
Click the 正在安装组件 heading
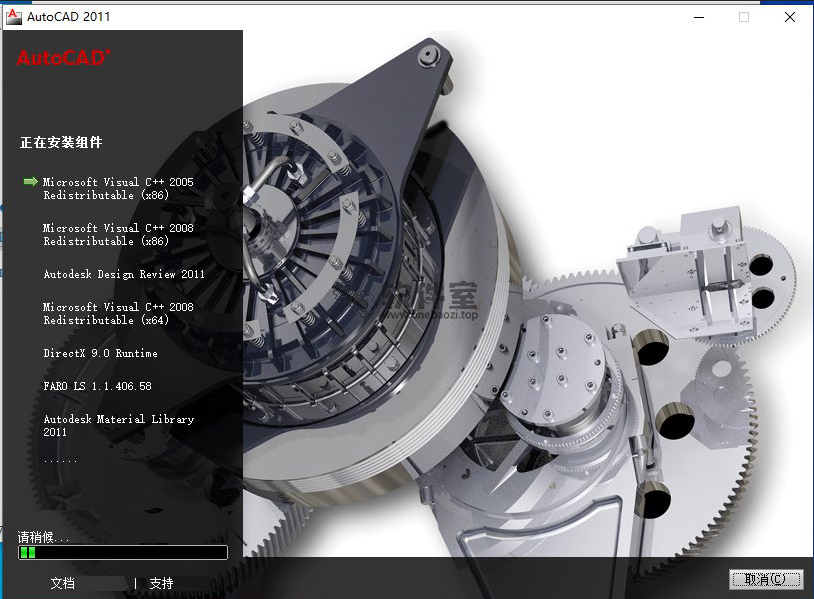[x=61, y=143]
